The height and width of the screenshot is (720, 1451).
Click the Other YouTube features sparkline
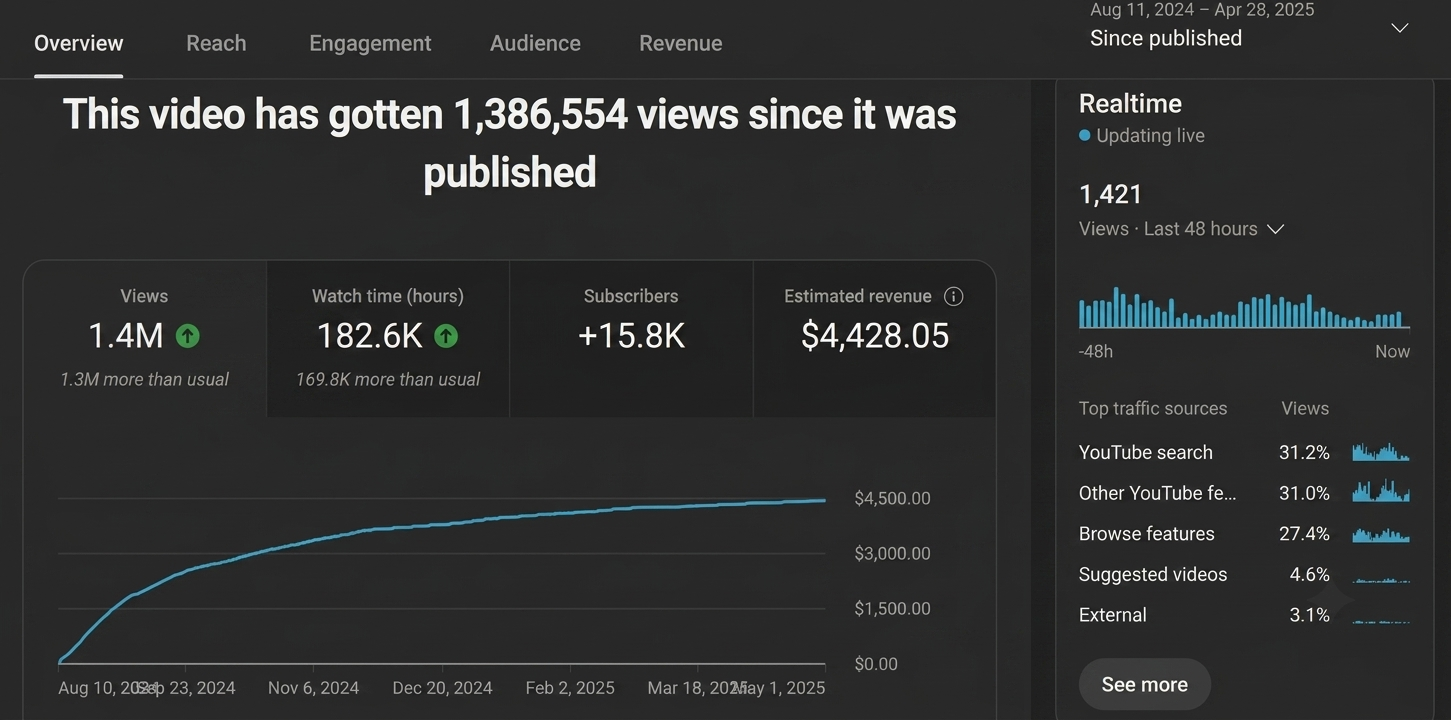click(1381, 491)
